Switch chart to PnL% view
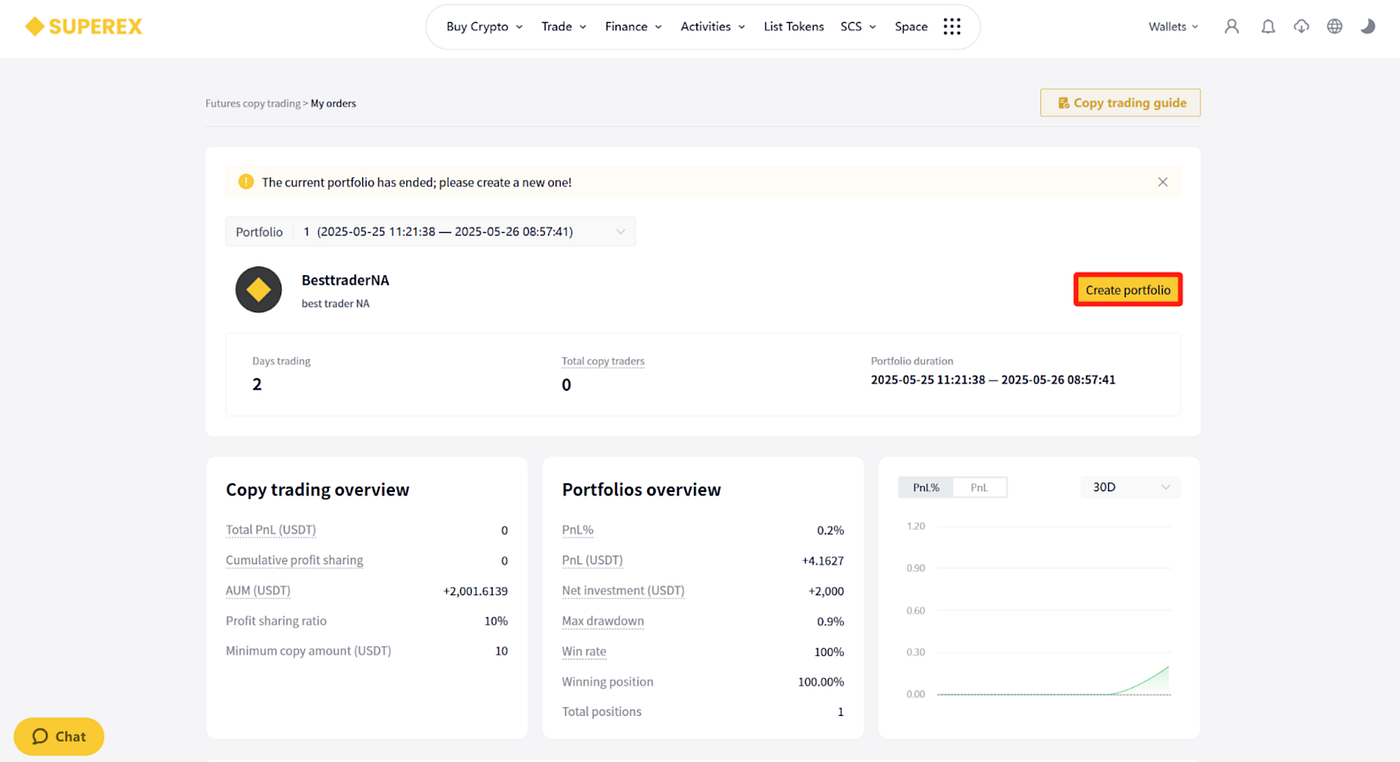The image size is (1400, 762). [x=926, y=487]
